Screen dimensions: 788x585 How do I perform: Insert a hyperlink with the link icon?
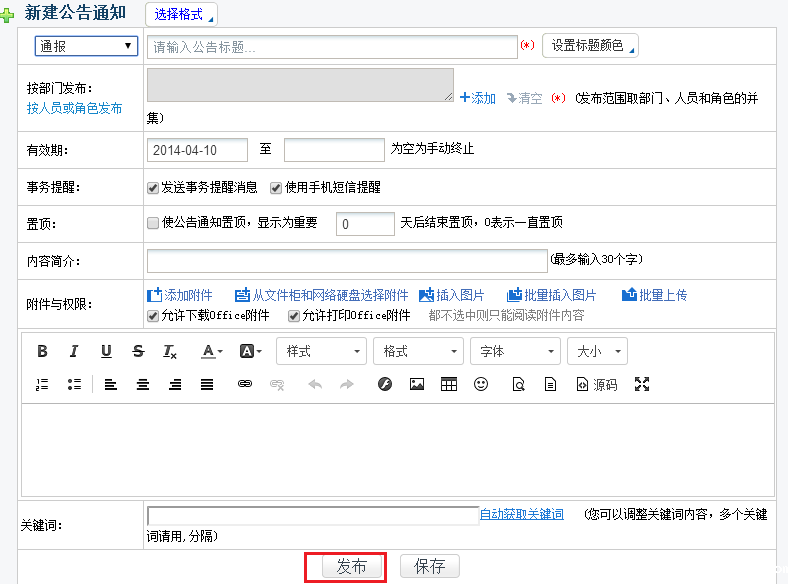coord(245,384)
